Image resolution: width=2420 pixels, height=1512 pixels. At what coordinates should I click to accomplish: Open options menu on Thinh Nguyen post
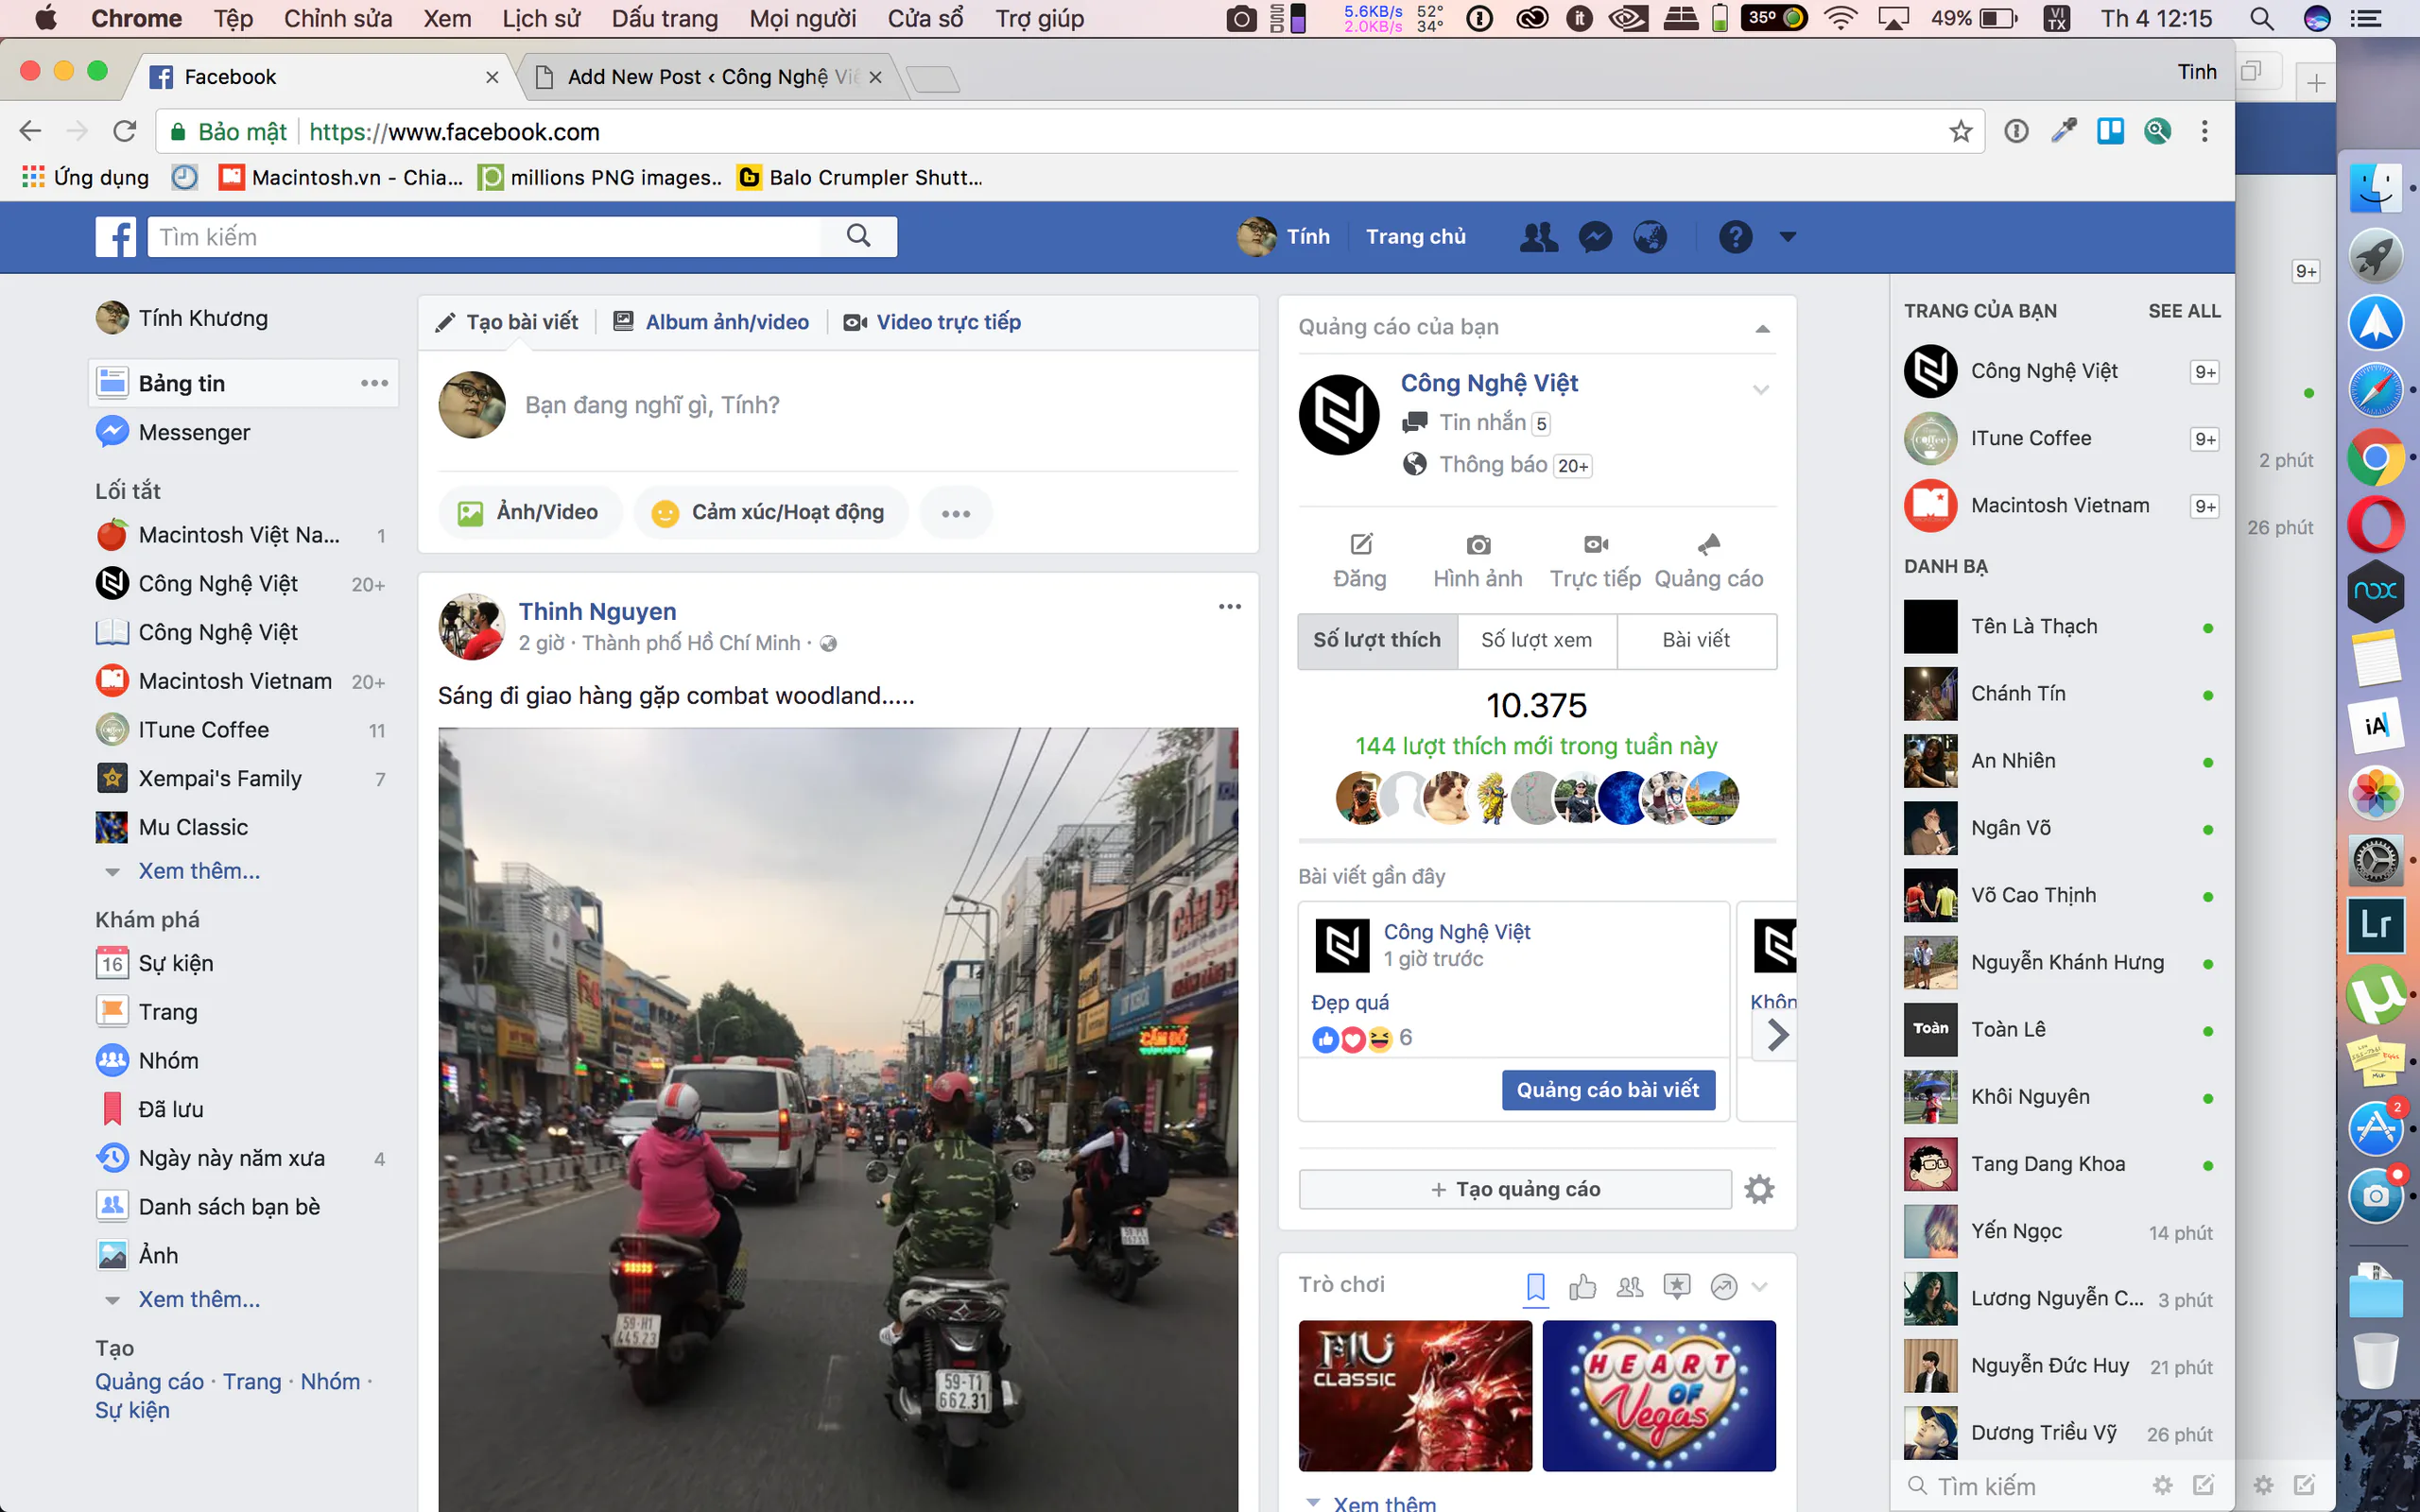point(1229,607)
